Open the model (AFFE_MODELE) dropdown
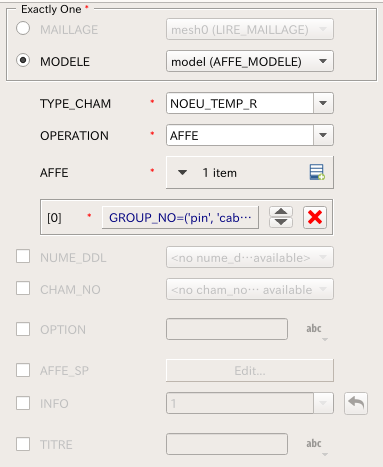Image resolution: width=383 pixels, height=467 pixels. tap(250, 61)
